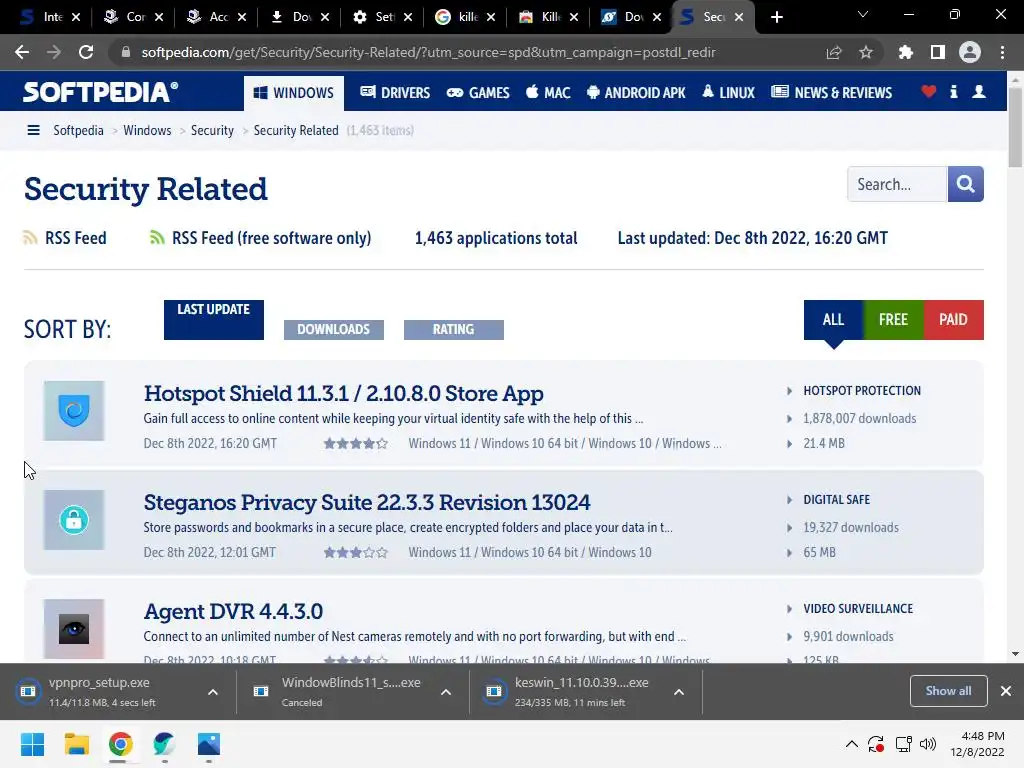Image resolution: width=1024 pixels, height=768 pixels.
Task: Click Show all downloads button
Action: 948,691
